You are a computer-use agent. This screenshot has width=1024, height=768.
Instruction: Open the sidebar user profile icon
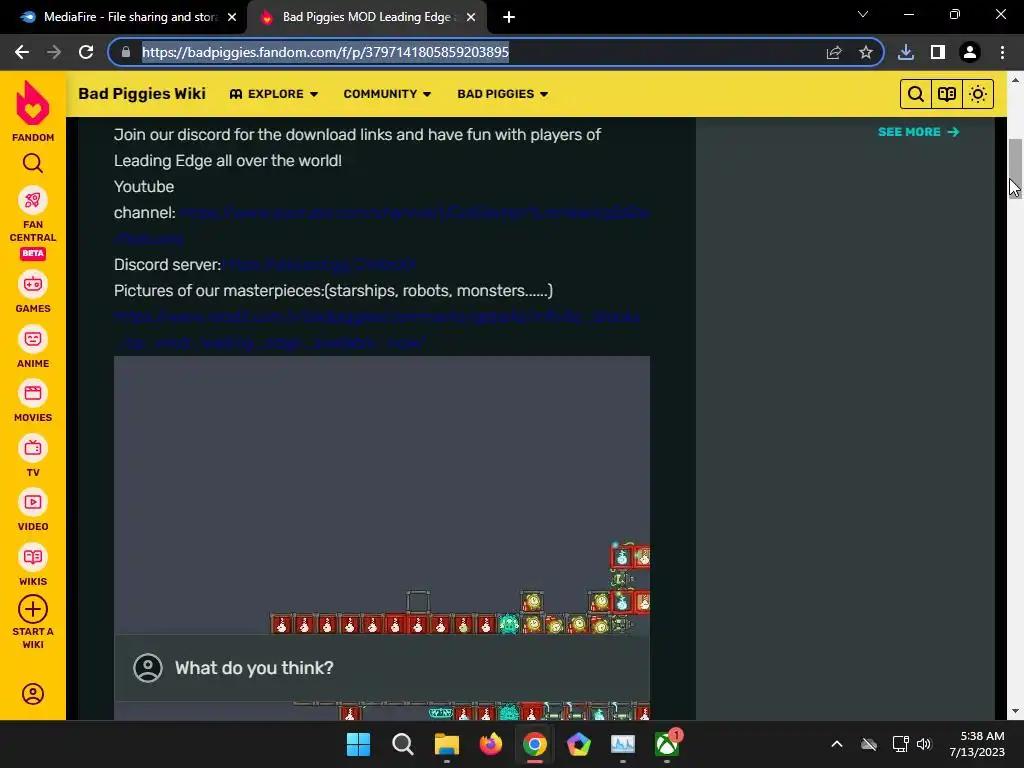tap(33, 694)
